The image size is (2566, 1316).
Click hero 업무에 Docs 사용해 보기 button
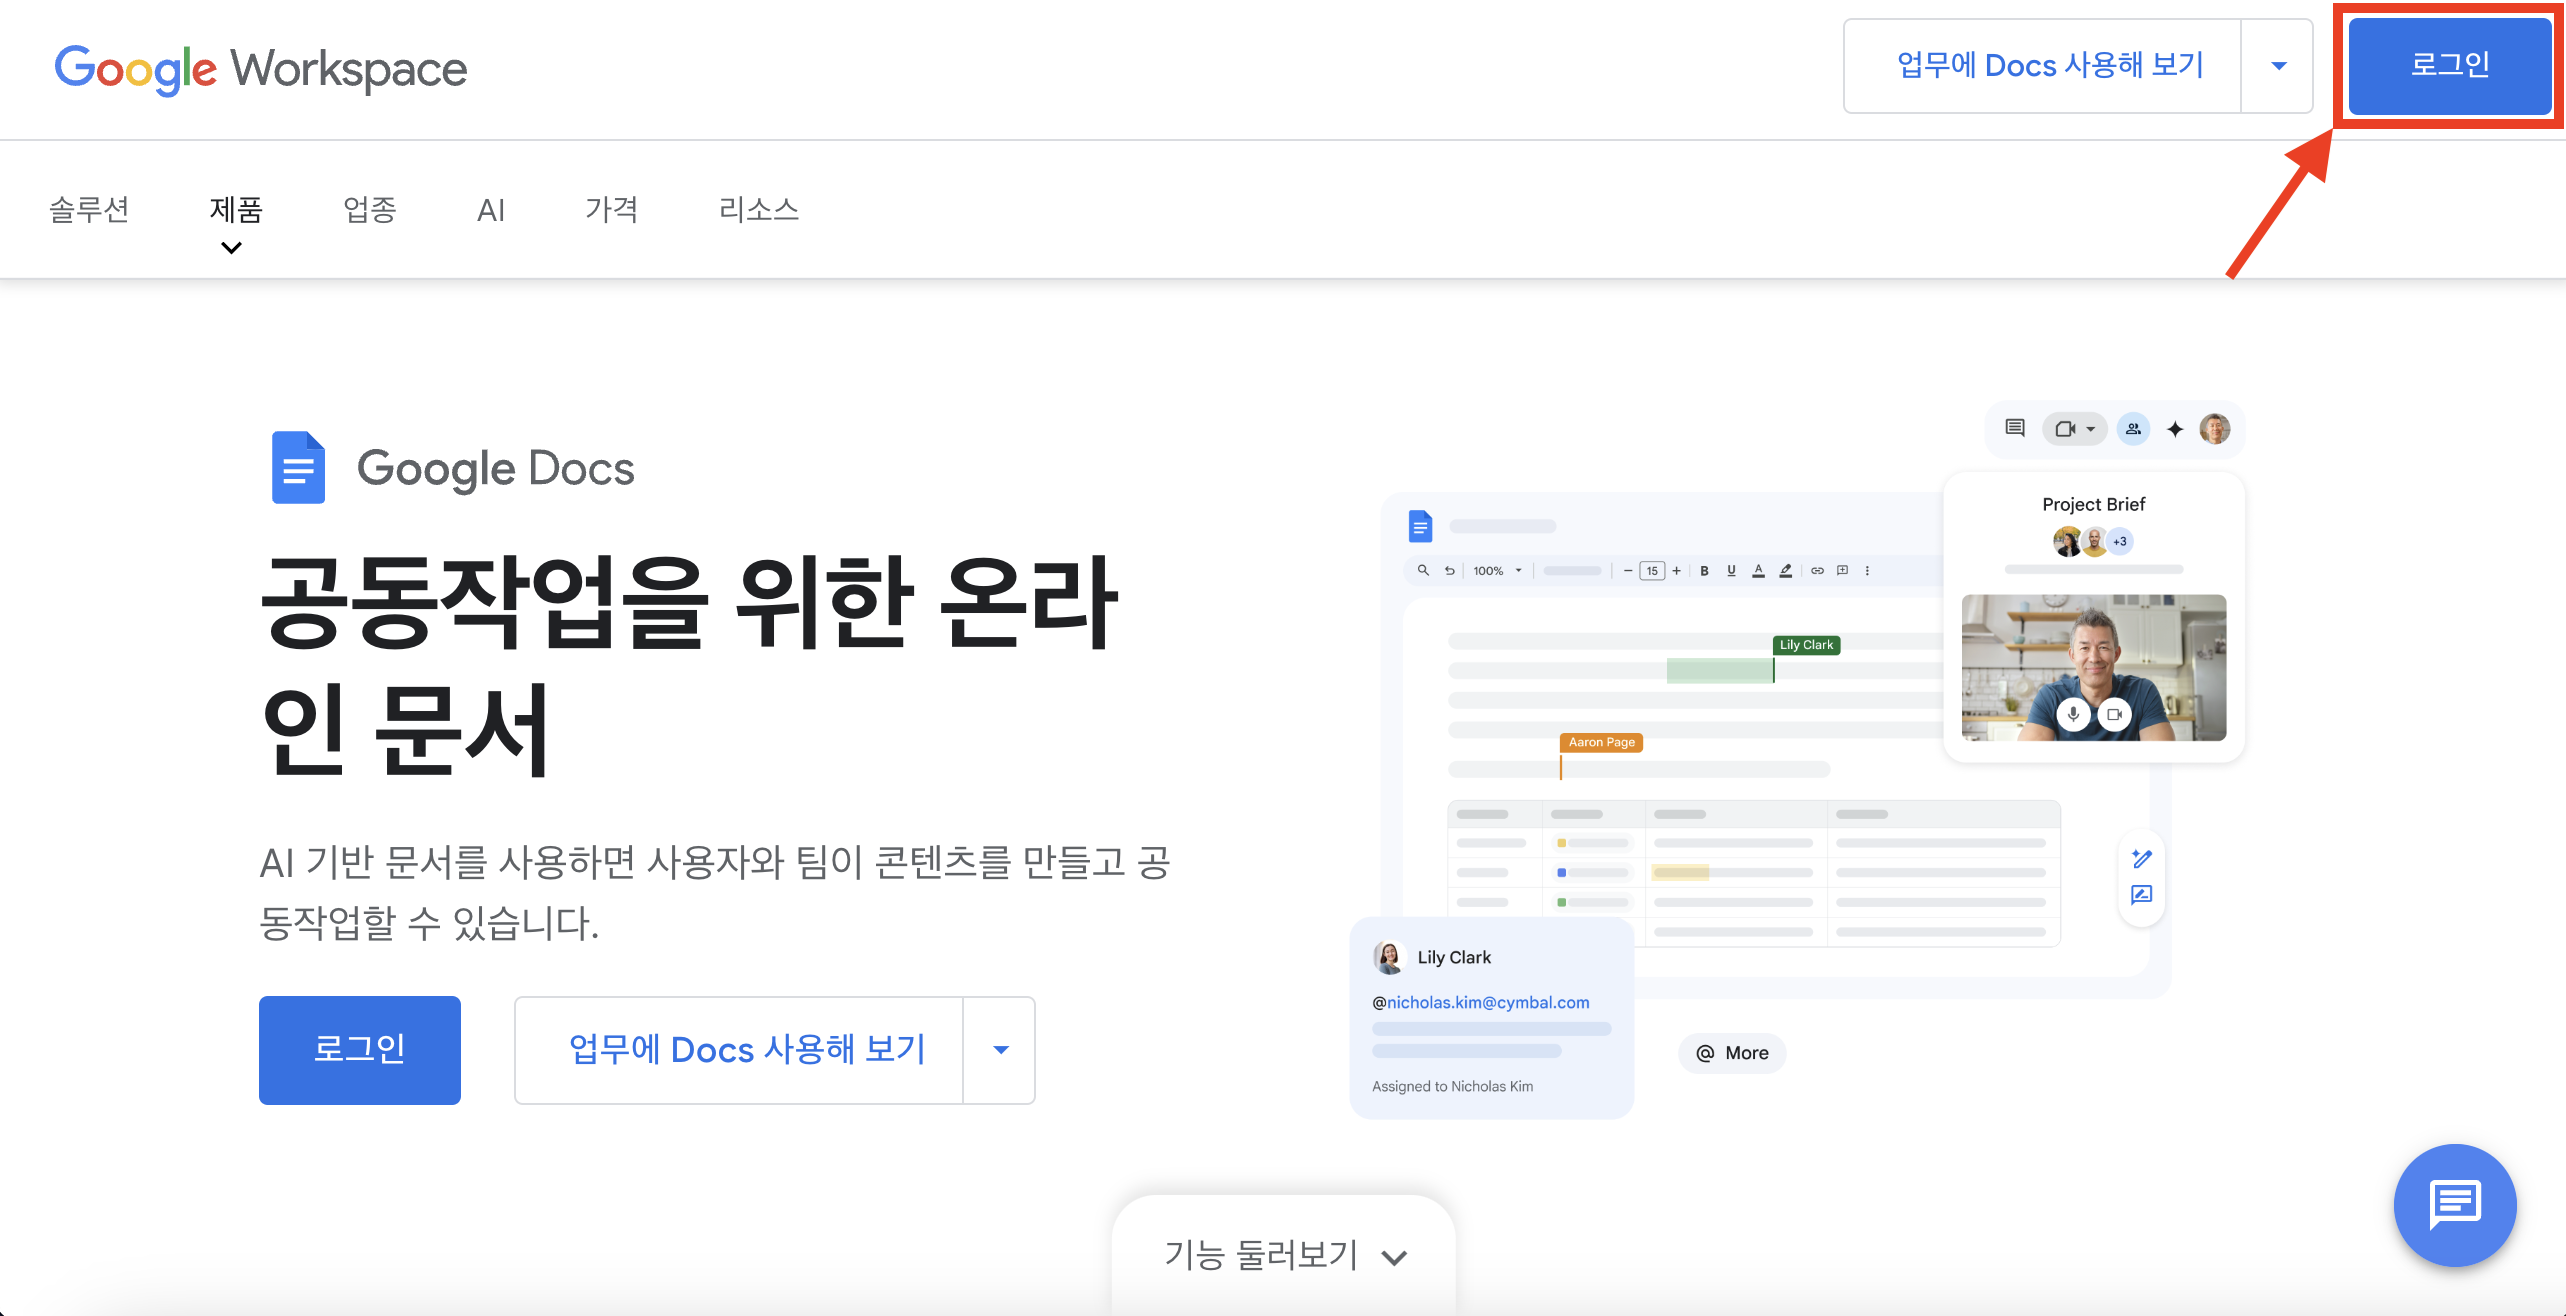coord(739,1050)
